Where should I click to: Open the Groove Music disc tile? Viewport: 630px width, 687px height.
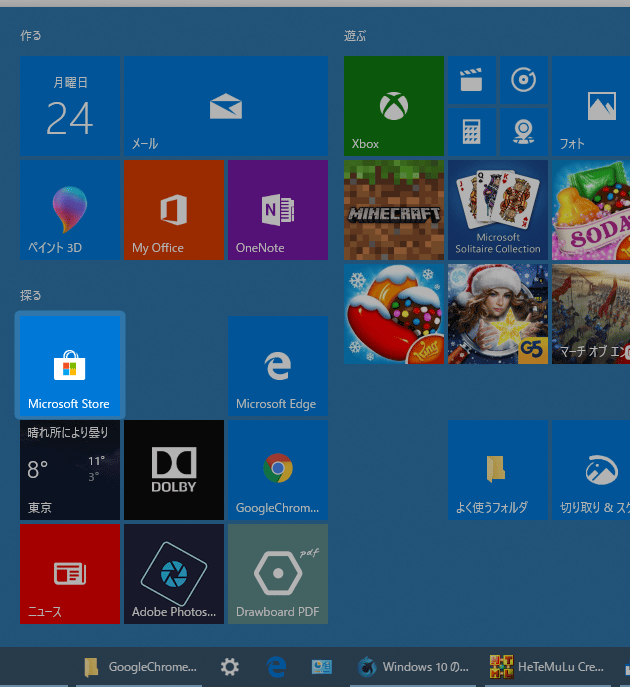(524, 80)
